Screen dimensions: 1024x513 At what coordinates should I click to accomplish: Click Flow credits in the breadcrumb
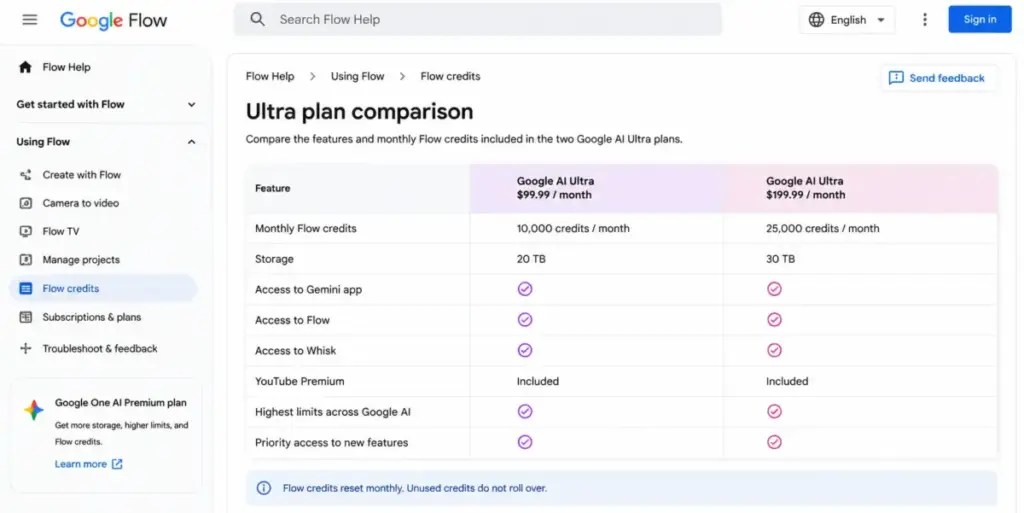(x=451, y=76)
